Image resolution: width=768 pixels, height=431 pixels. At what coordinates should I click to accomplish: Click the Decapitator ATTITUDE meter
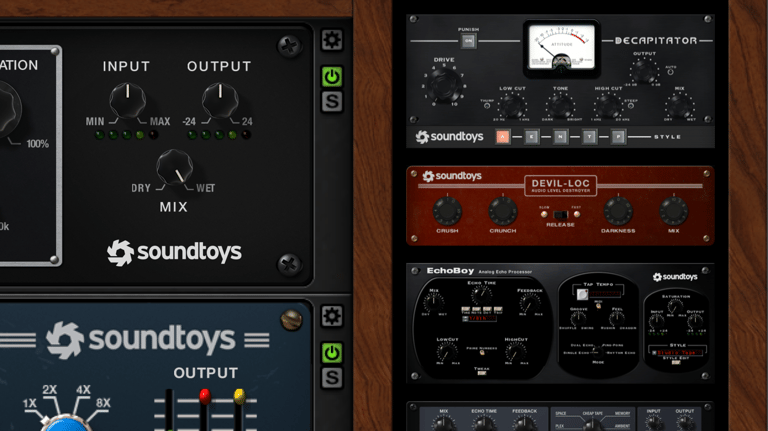coord(561,47)
